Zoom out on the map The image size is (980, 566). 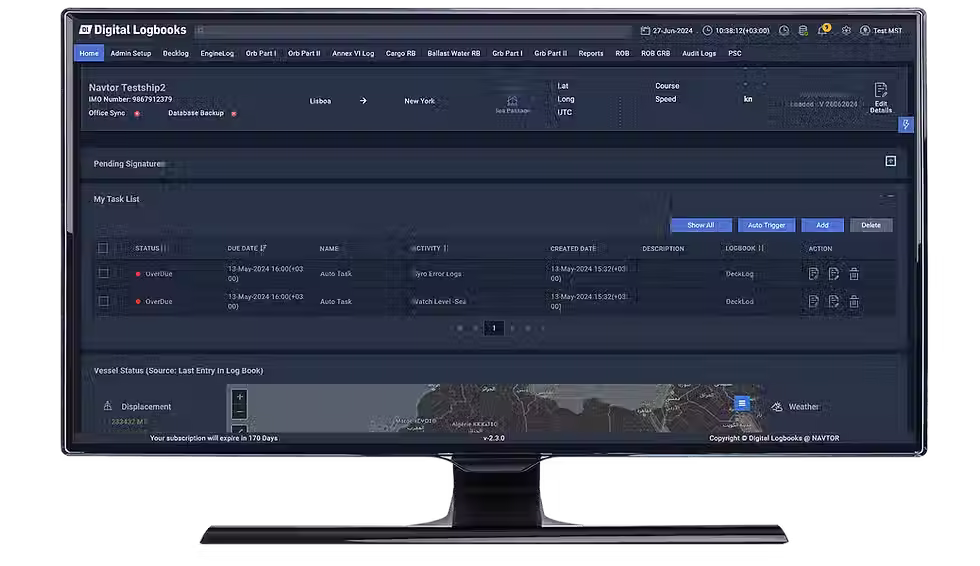(239, 412)
